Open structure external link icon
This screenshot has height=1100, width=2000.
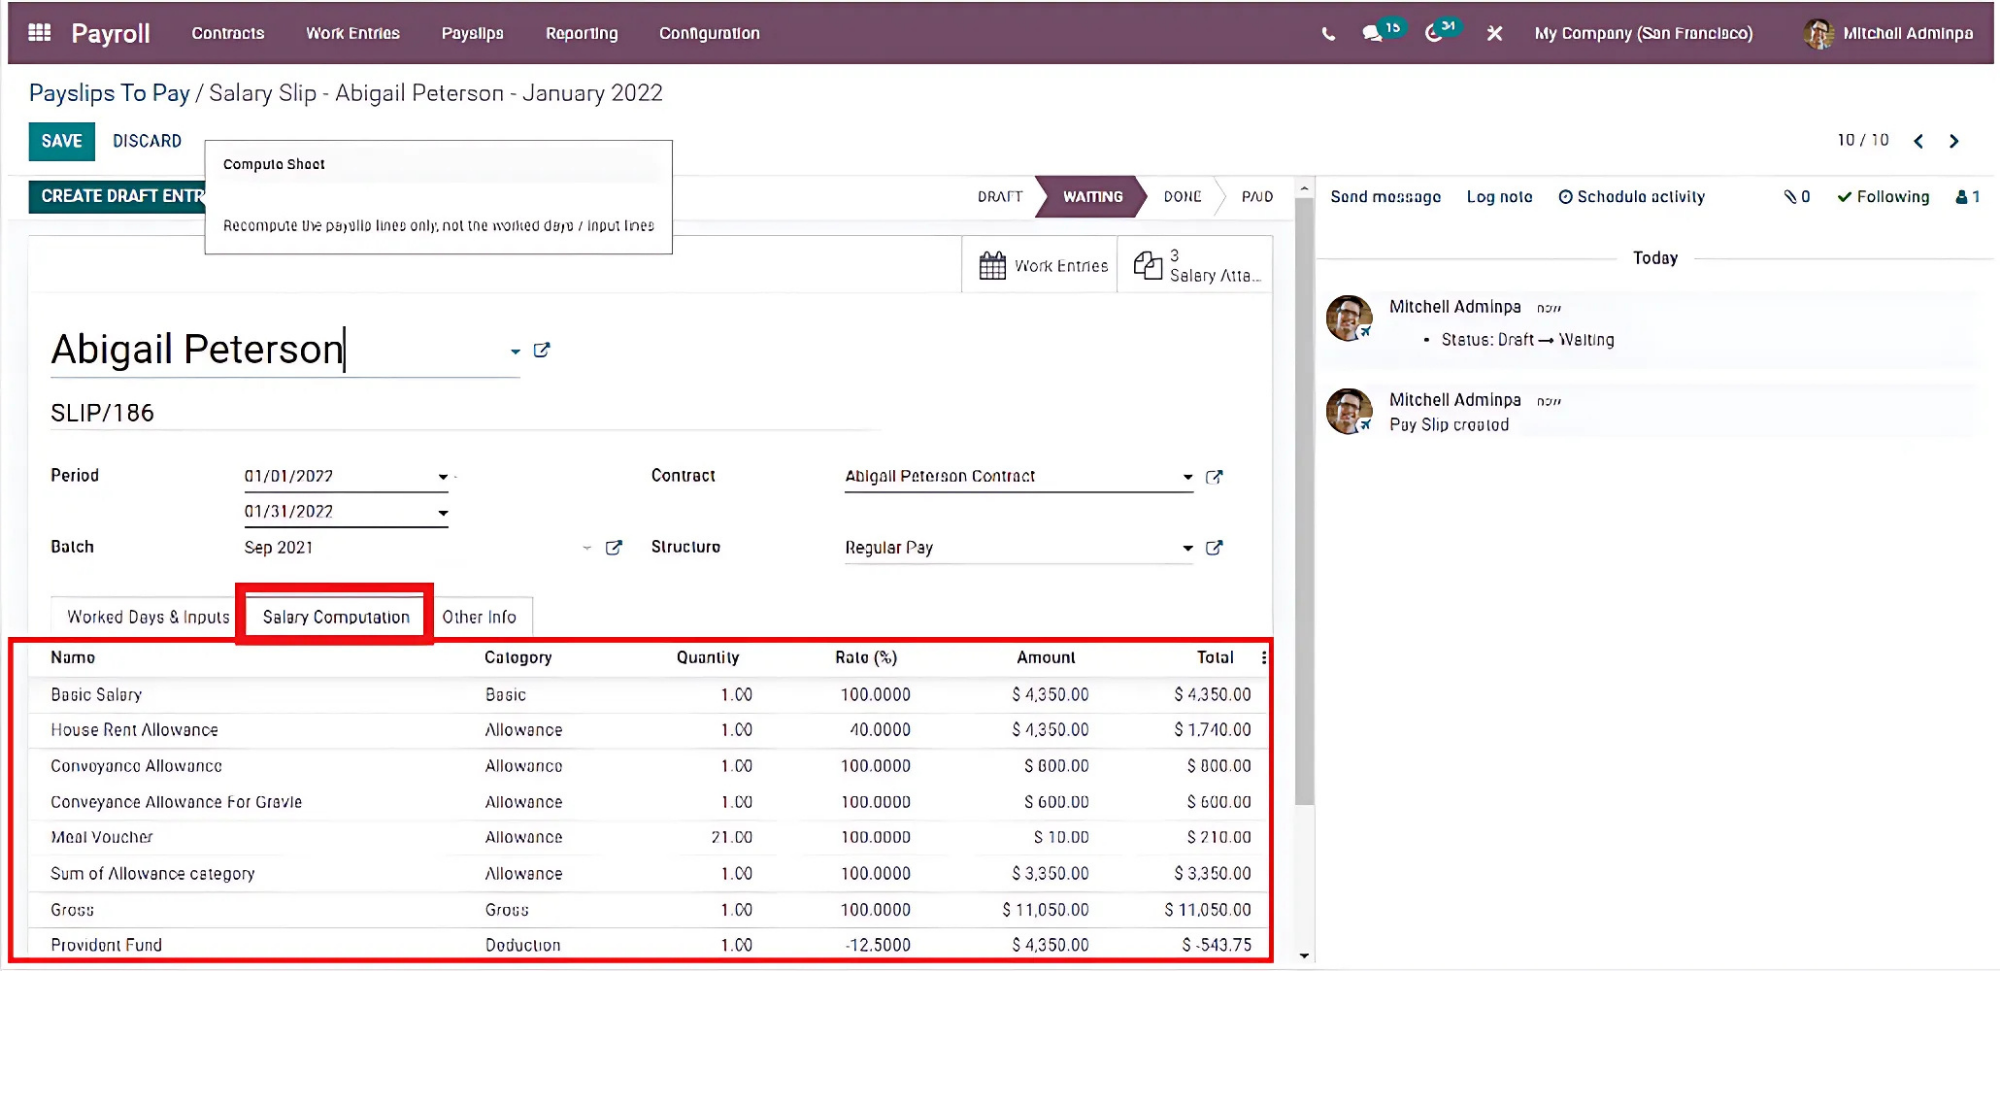click(1214, 548)
